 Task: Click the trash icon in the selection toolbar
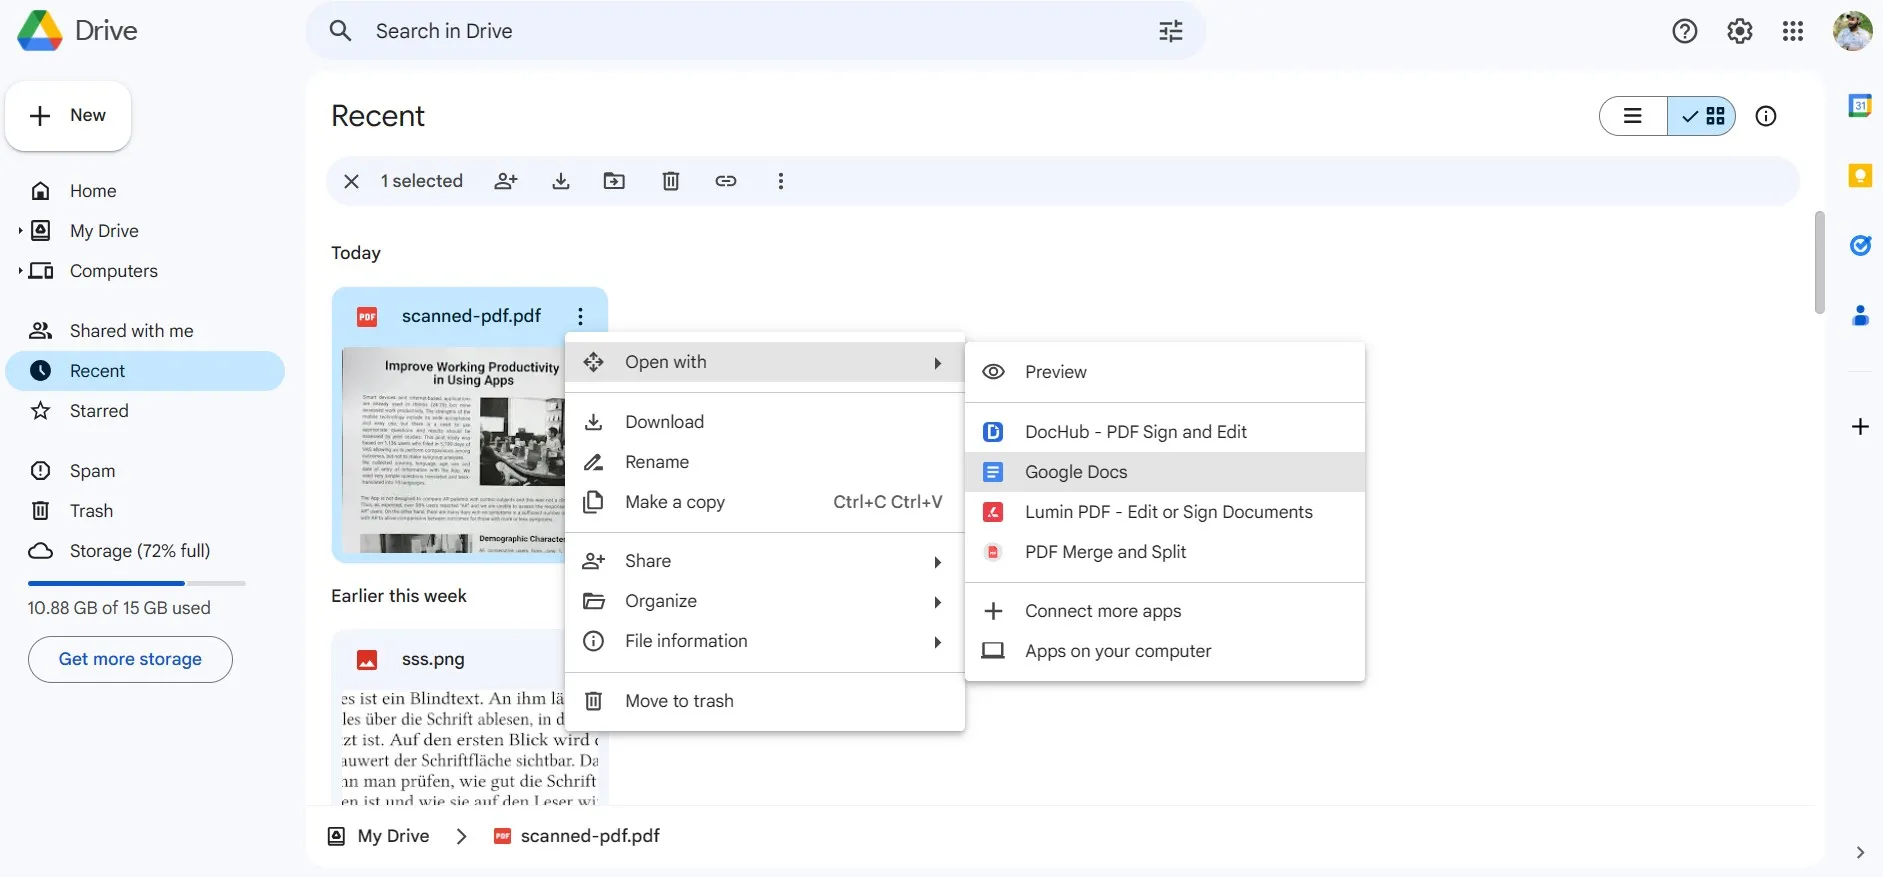pyautogui.click(x=671, y=181)
